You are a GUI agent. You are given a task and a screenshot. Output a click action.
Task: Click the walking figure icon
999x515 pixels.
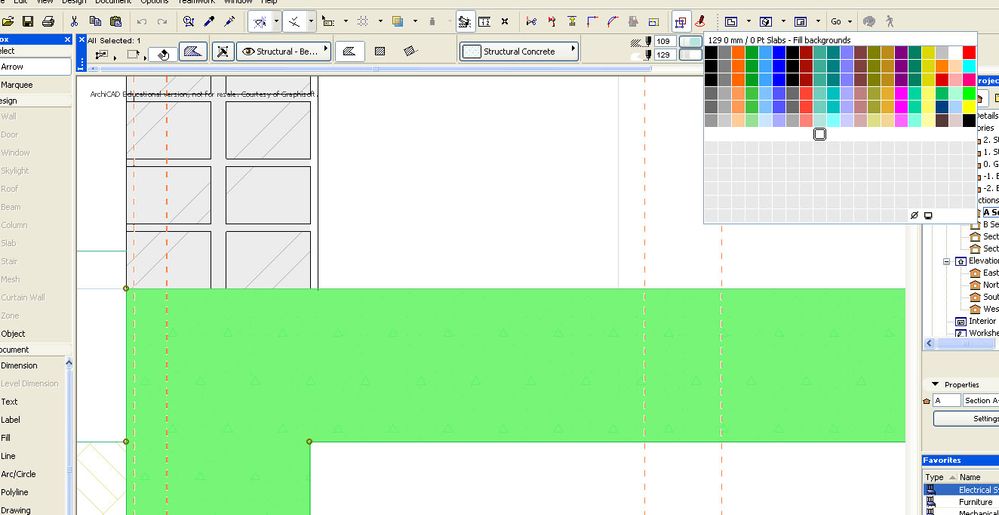click(x=889, y=22)
